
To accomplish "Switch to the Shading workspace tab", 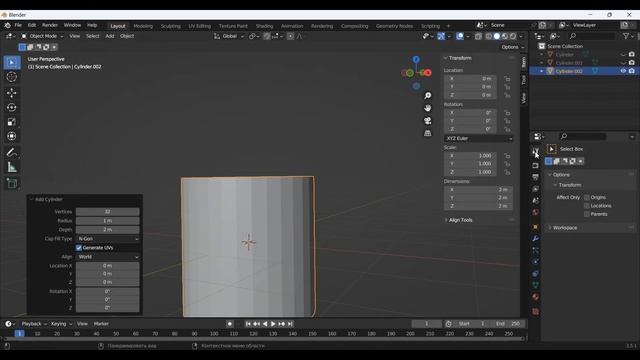I will [264, 26].
